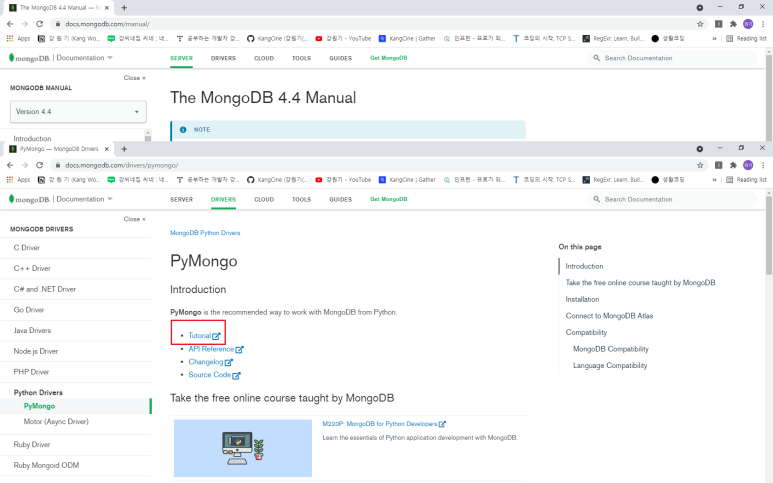Open the API Reference link
The image size is (773, 483).
click(x=216, y=349)
